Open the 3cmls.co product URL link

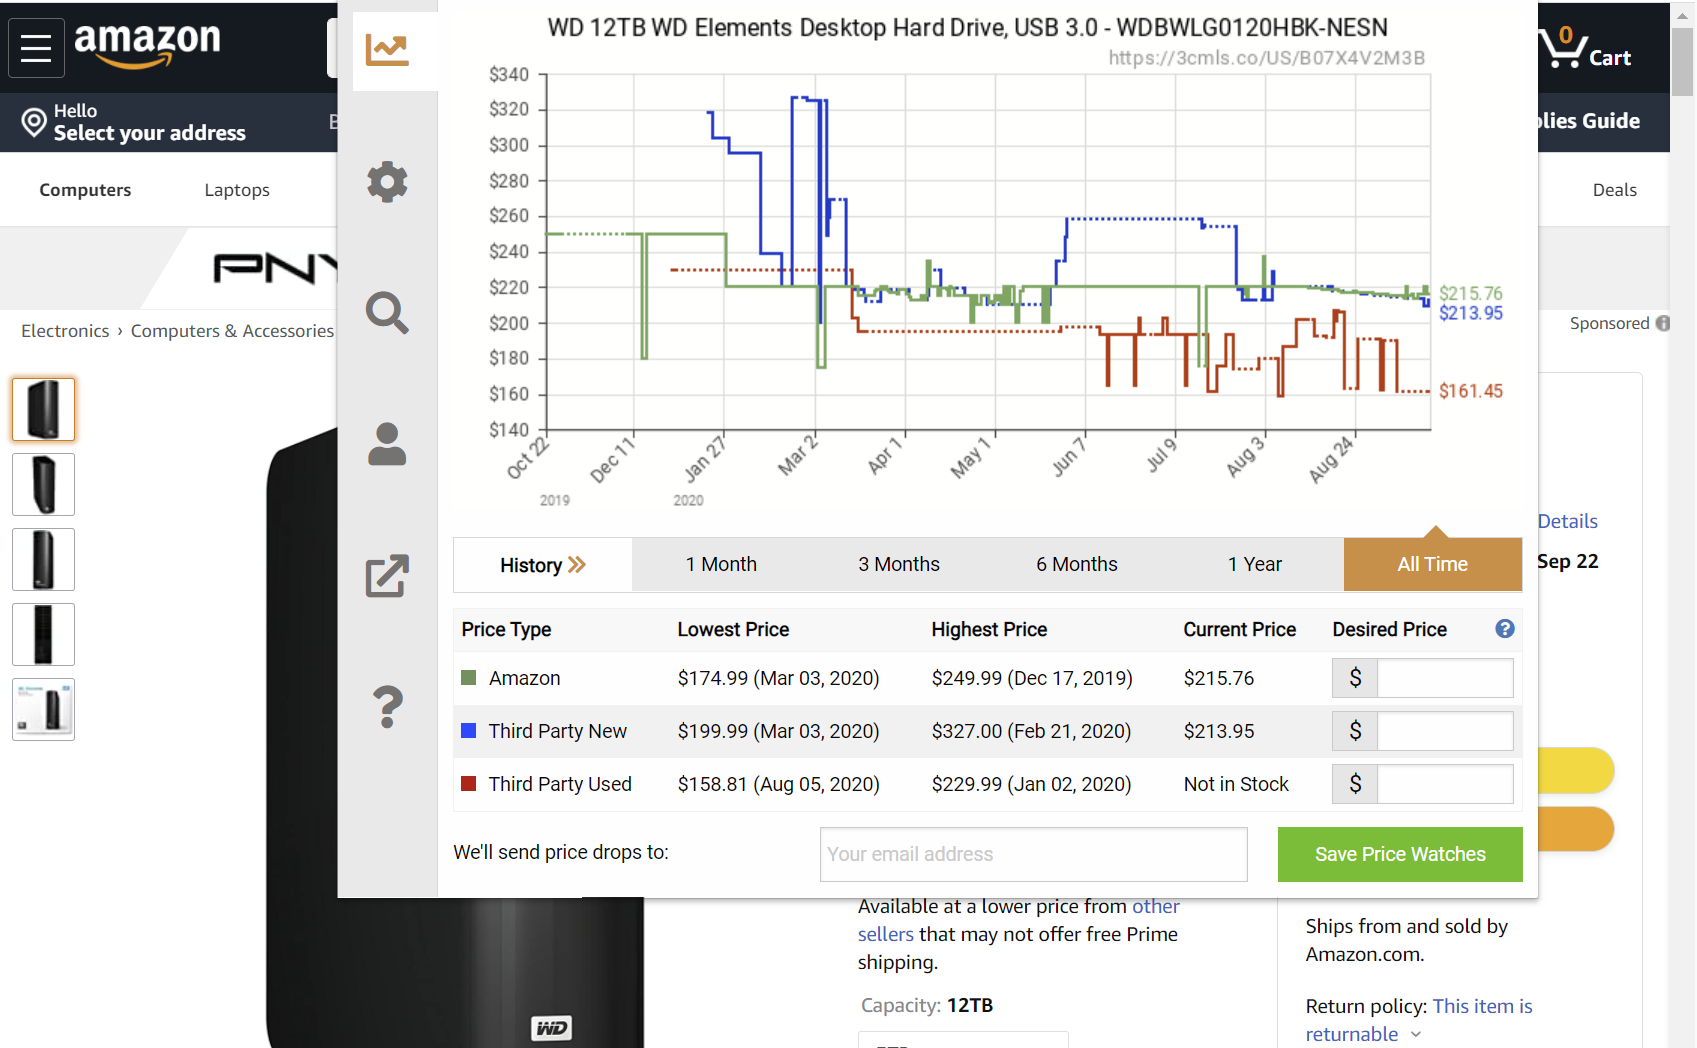1266,58
